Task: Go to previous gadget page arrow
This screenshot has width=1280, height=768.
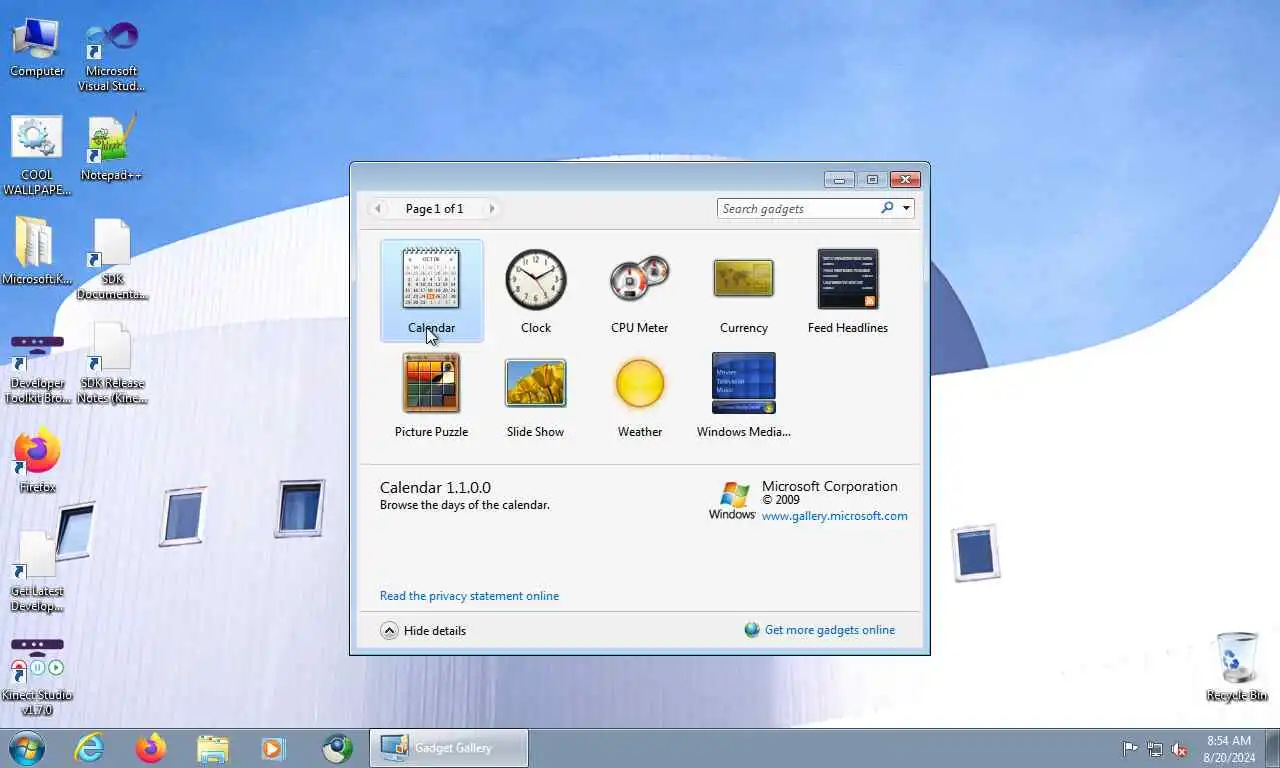Action: point(378,209)
